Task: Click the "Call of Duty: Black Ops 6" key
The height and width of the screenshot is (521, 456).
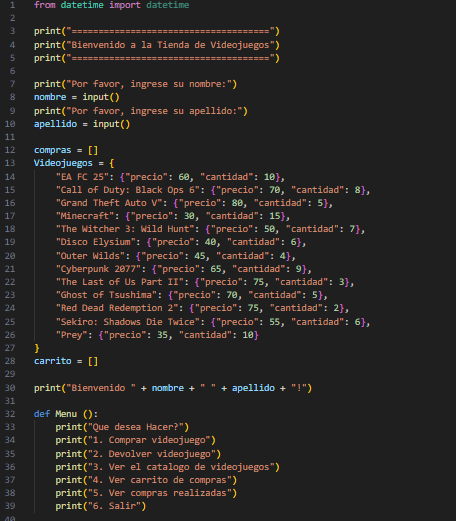Action: 127,190
